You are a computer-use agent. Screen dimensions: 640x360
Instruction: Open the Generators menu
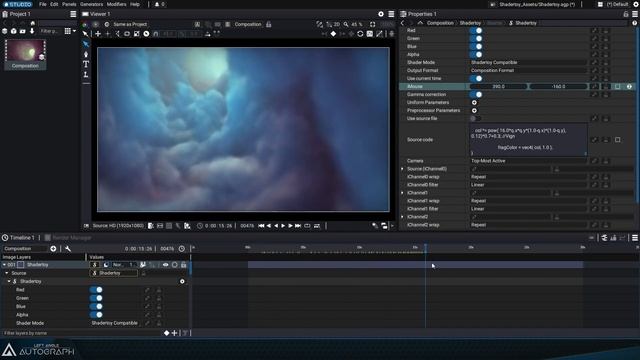click(91, 4)
